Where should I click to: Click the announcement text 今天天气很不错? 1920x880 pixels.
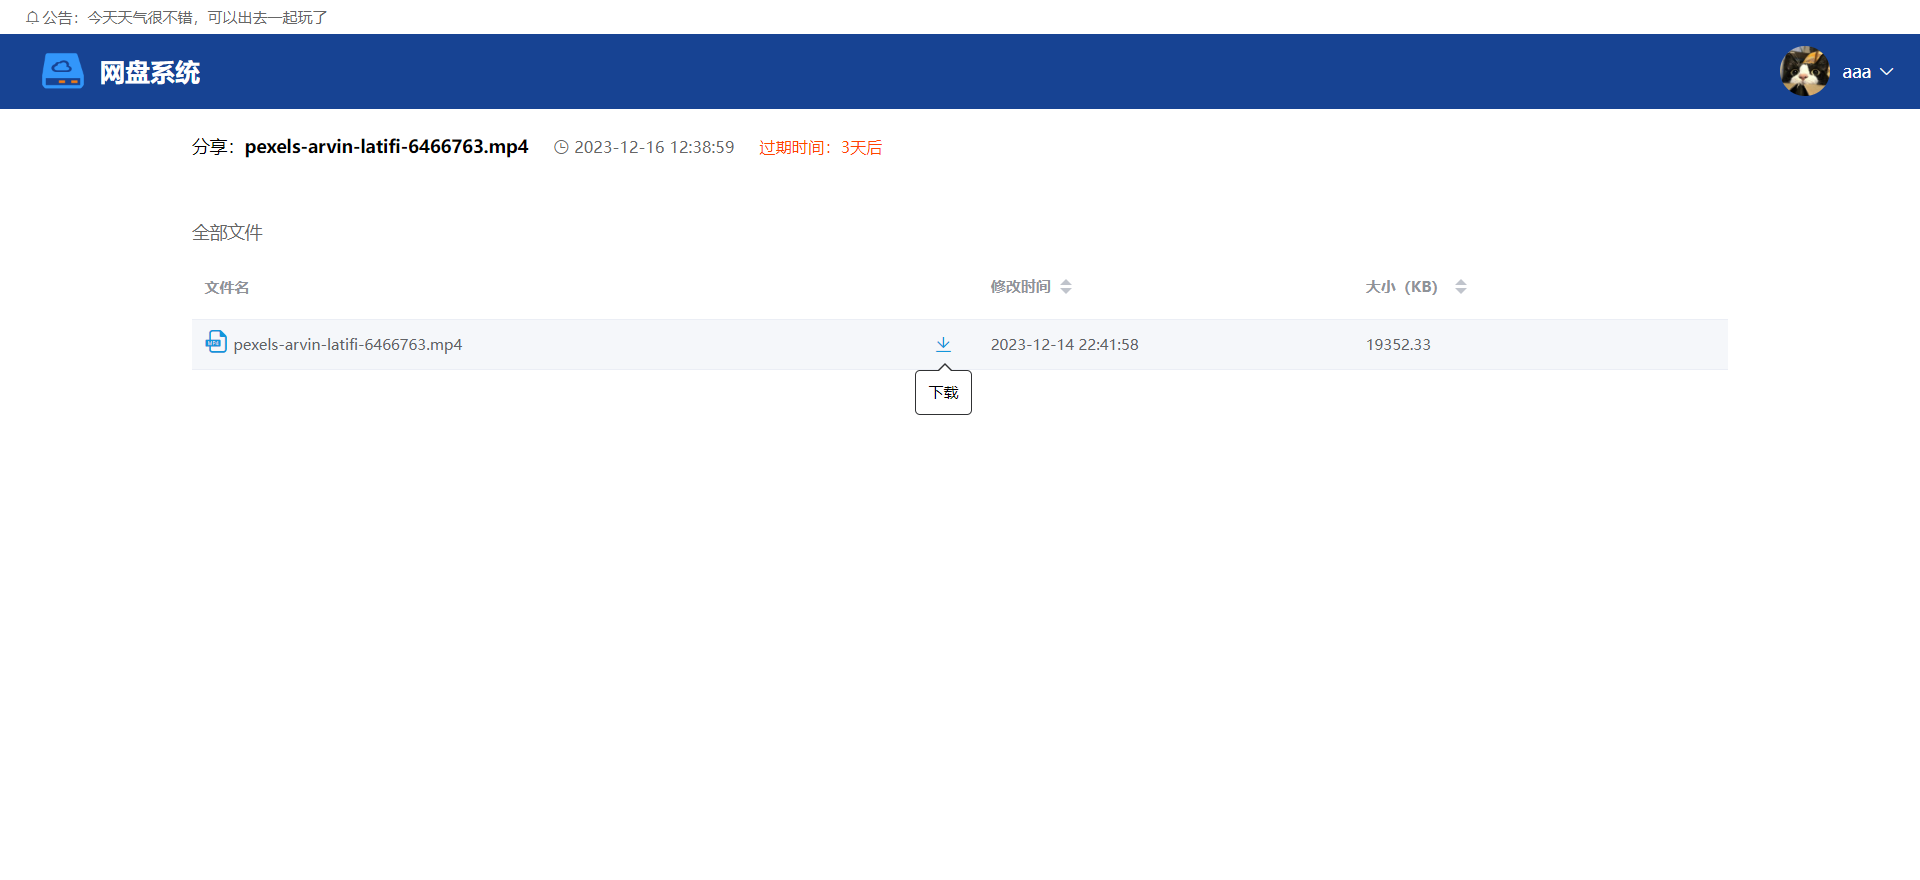140,18
